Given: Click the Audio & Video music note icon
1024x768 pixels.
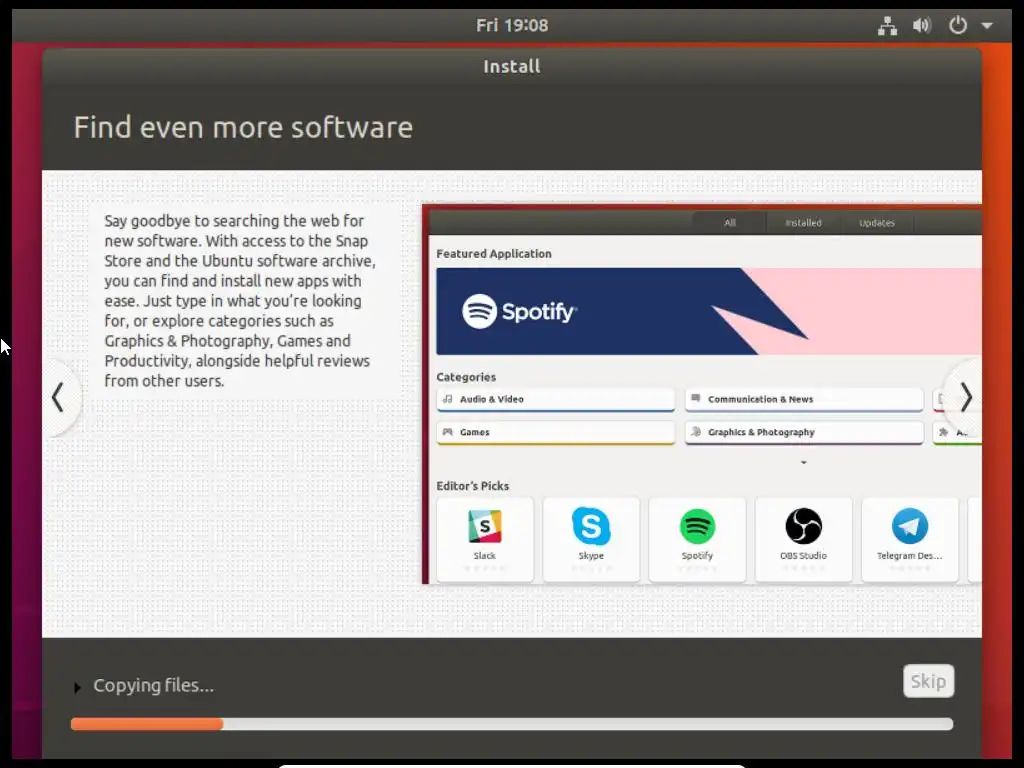Looking at the screenshot, I should click(x=447, y=398).
